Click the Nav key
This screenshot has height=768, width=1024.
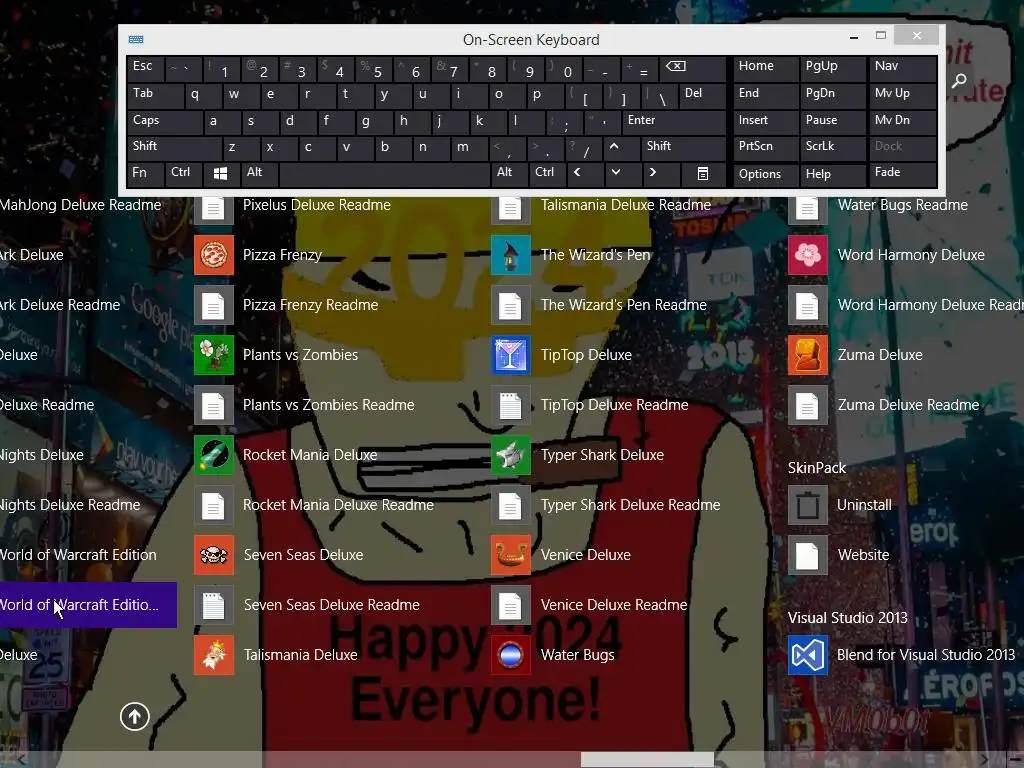point(903,67)
